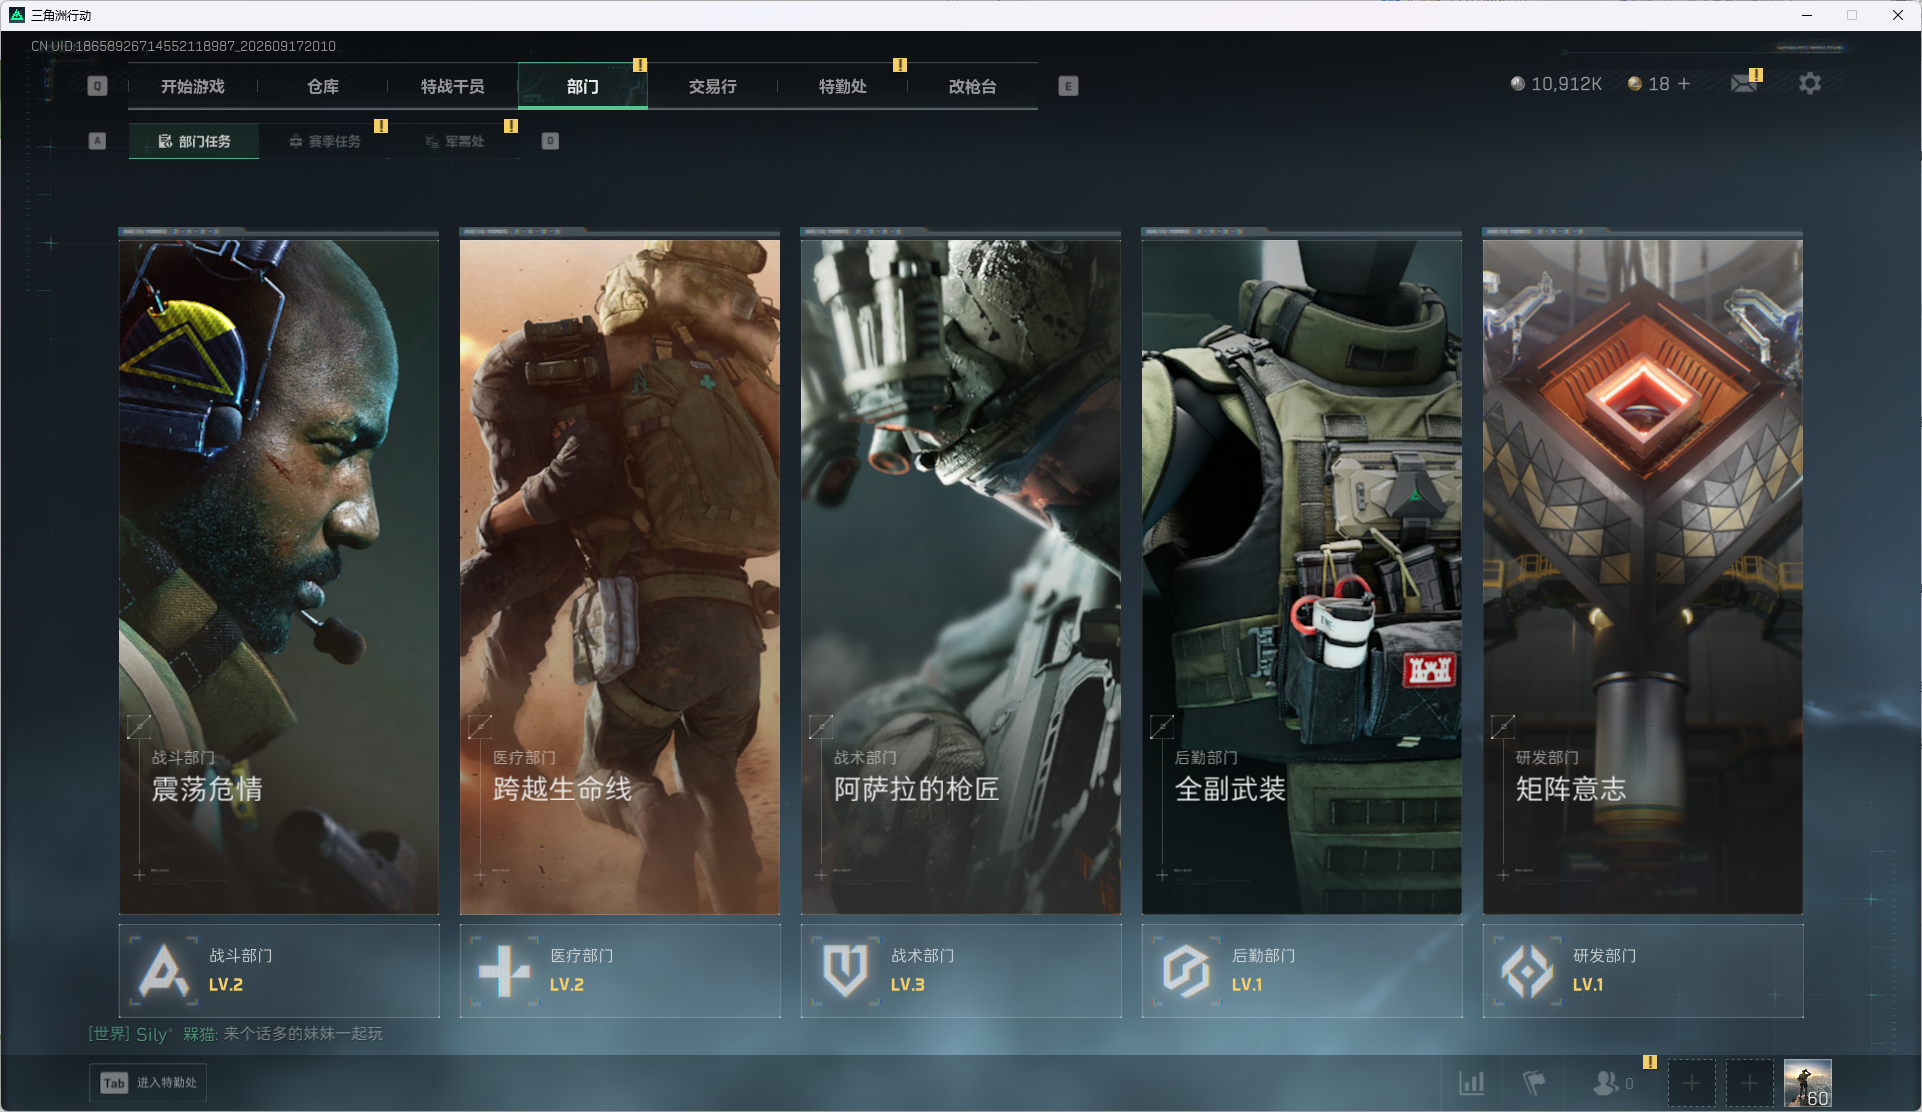Click the second empty squad slot plus
The height and width of the screenshot is (1112, 1922).
tap(1750, 1083)
